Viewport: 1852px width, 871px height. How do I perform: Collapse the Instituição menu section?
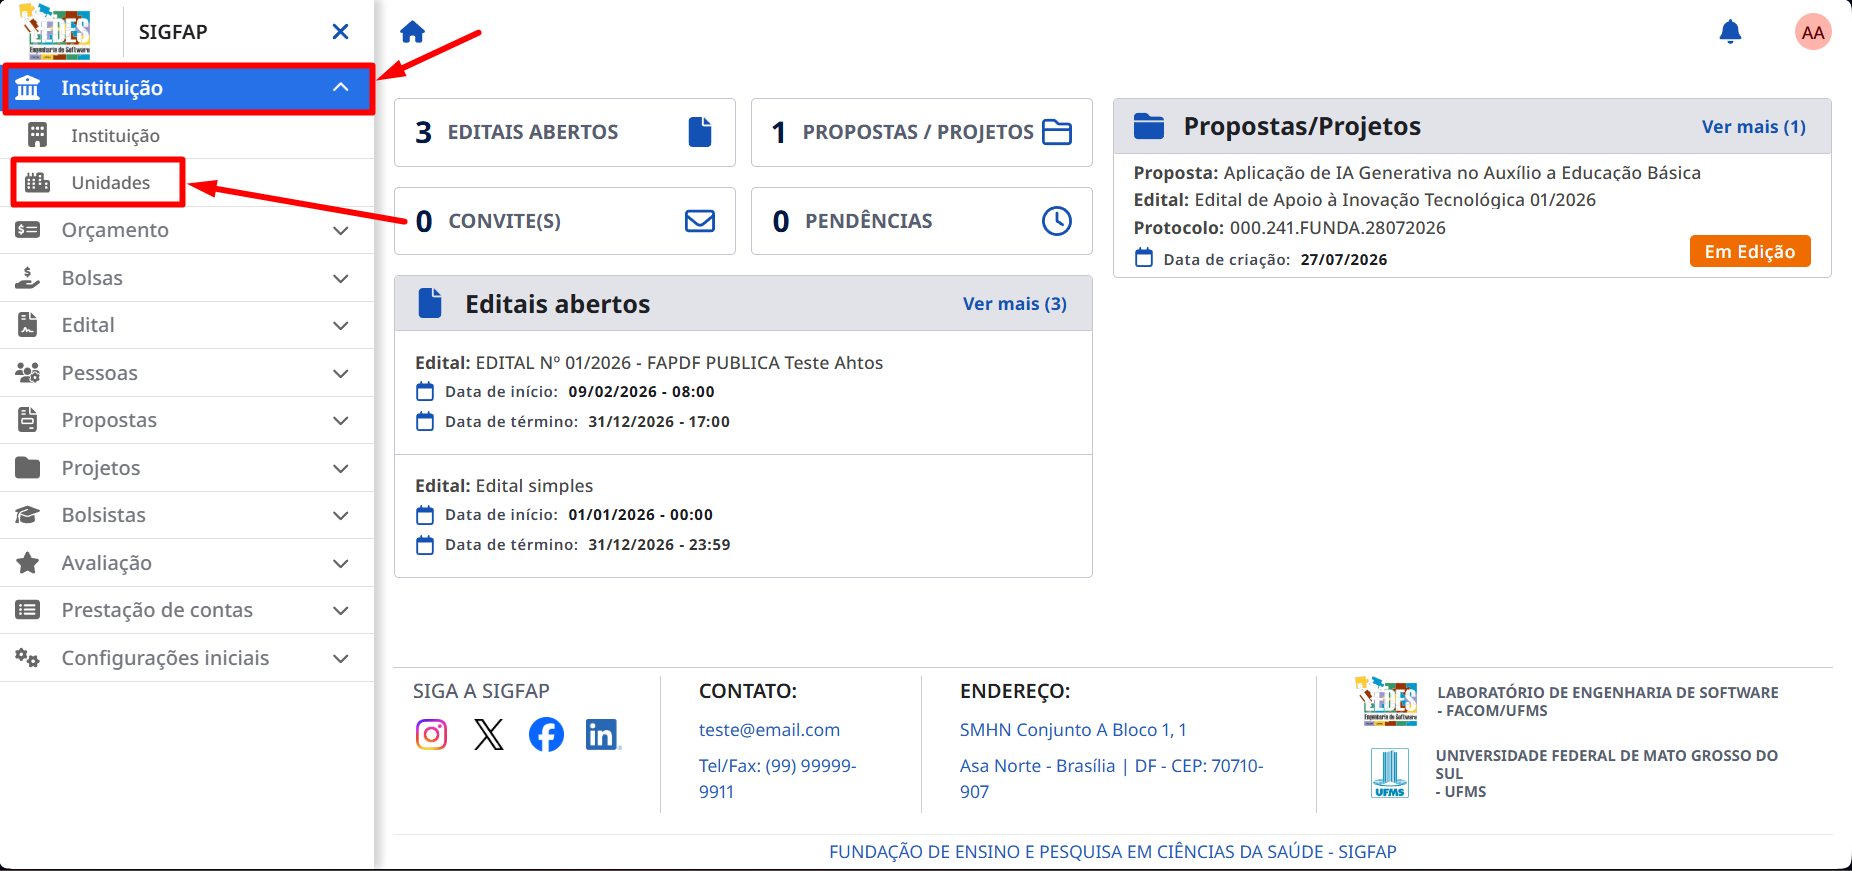[188, 88]
